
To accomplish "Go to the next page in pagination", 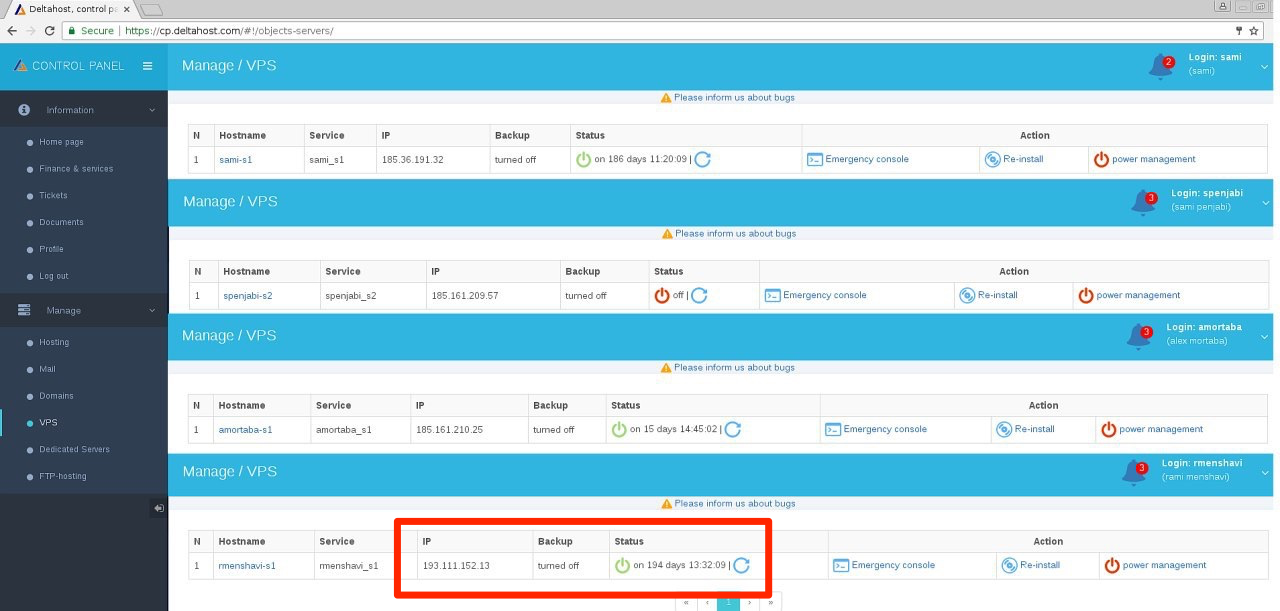I will click(x=750, y=603).
